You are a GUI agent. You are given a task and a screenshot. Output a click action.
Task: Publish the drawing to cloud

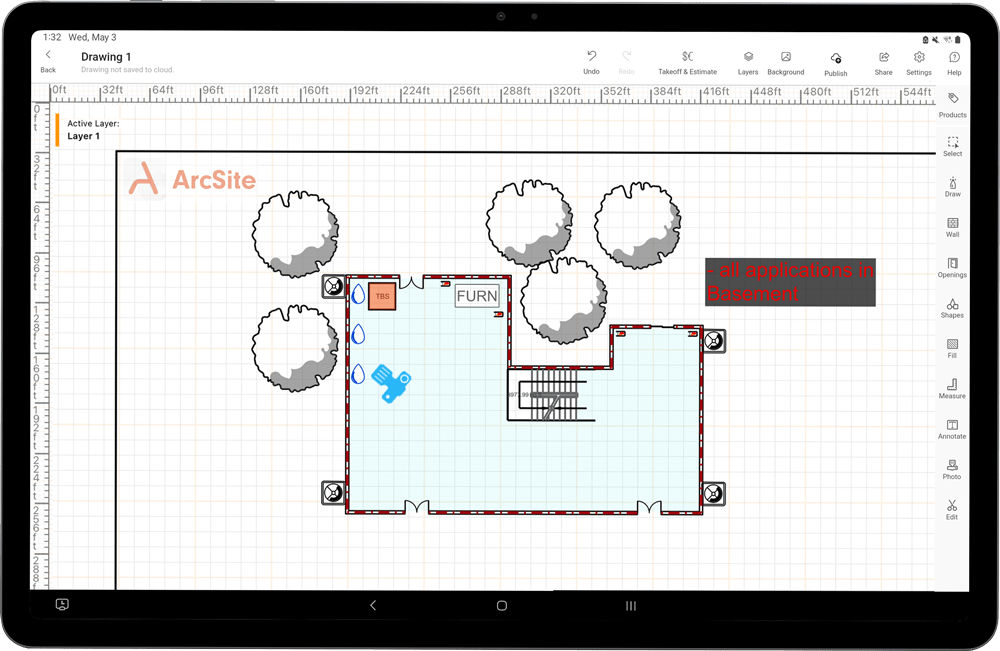point(835,64)
